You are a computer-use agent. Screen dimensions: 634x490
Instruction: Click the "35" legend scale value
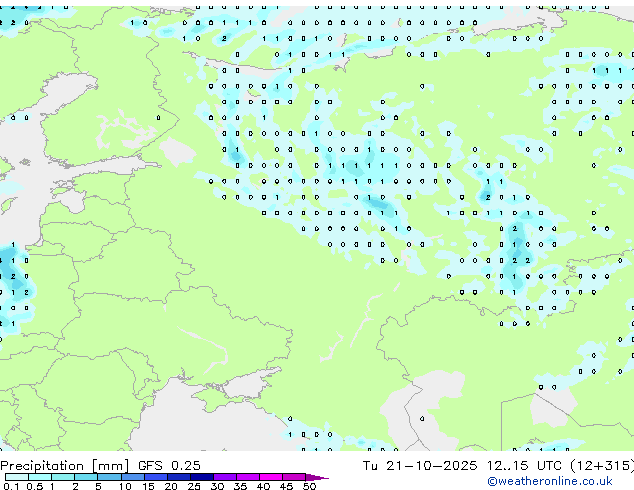[x=240, y=486]
